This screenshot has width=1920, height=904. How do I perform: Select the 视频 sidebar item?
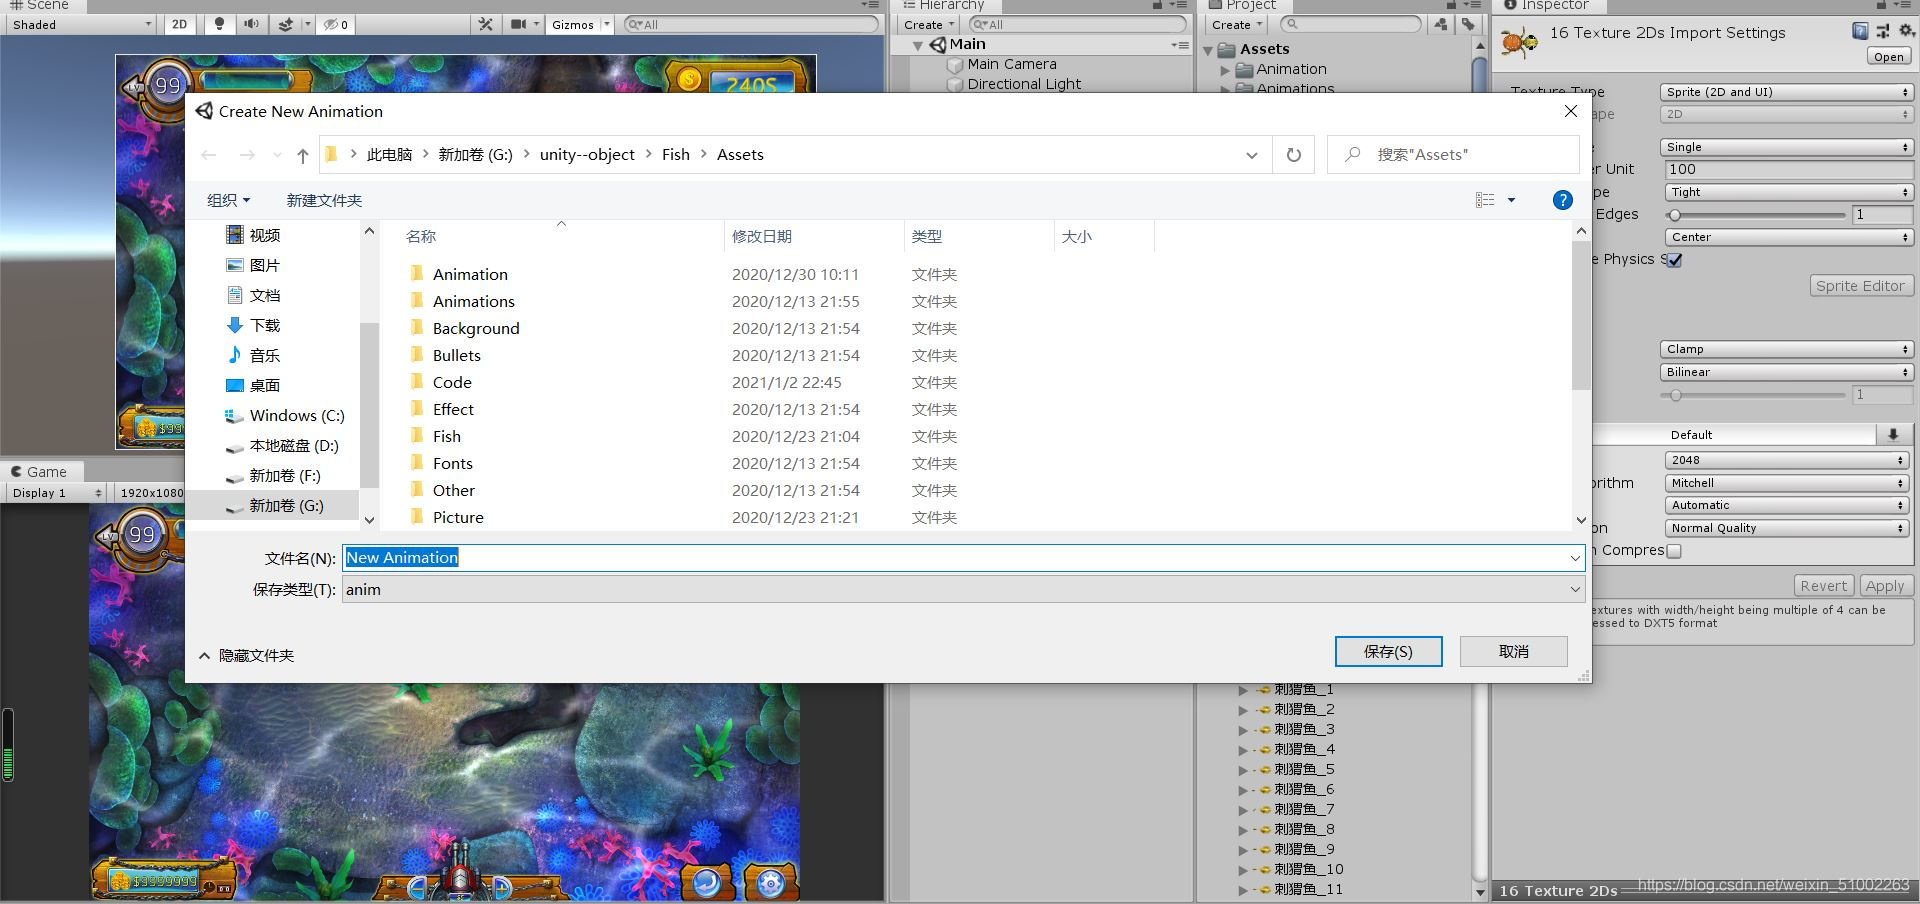click(x=264, y=235)
